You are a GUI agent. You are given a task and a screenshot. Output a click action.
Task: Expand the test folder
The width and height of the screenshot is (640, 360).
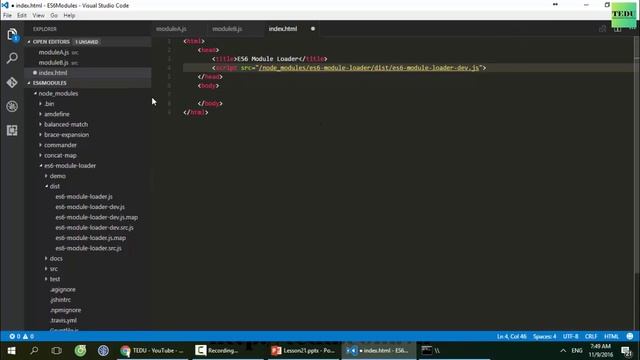(x=55, y=279)
